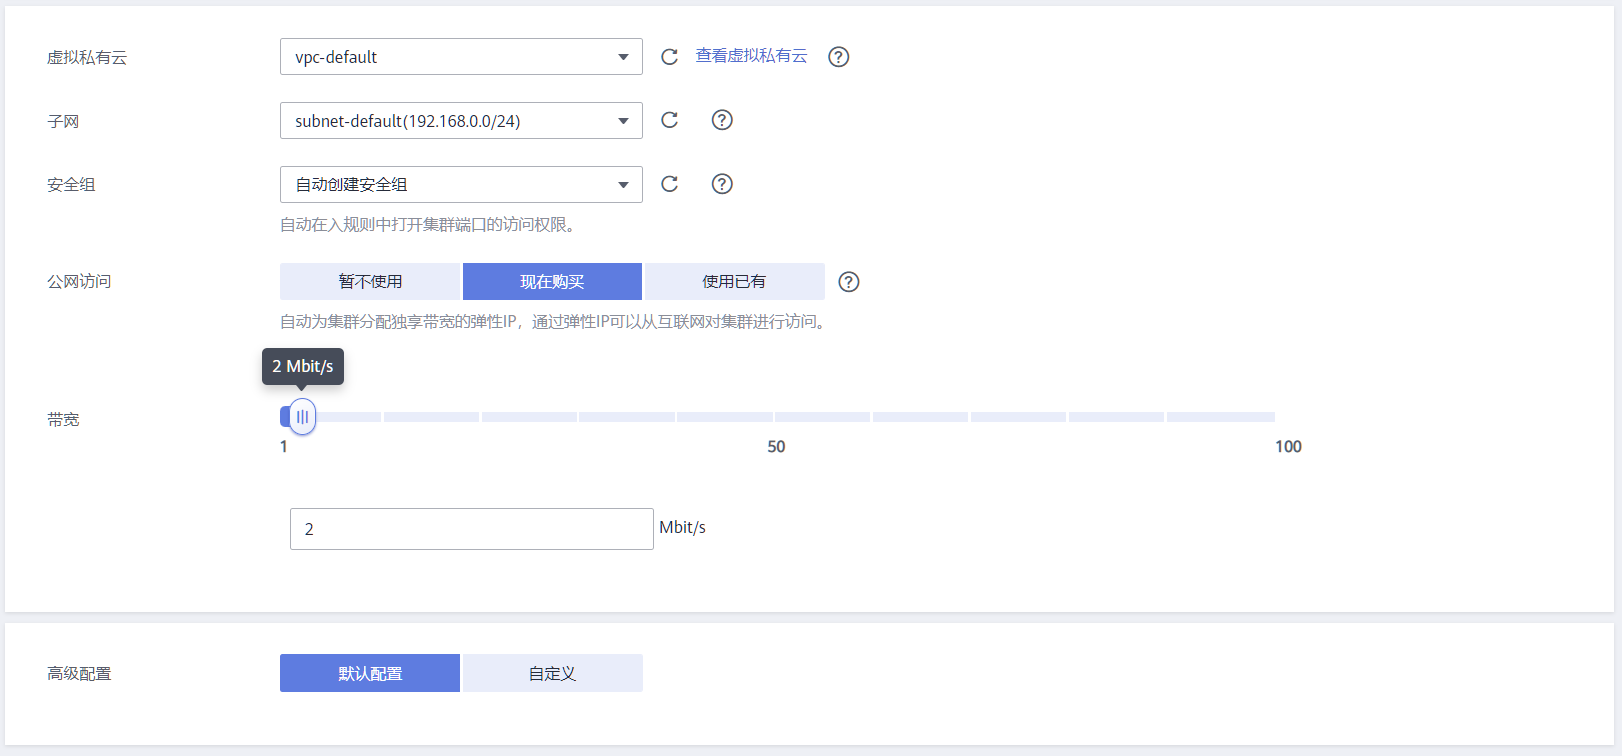Show help for the 安全组 field
Viewport: 1622px width, 756px height.
(x=722, y=184)
